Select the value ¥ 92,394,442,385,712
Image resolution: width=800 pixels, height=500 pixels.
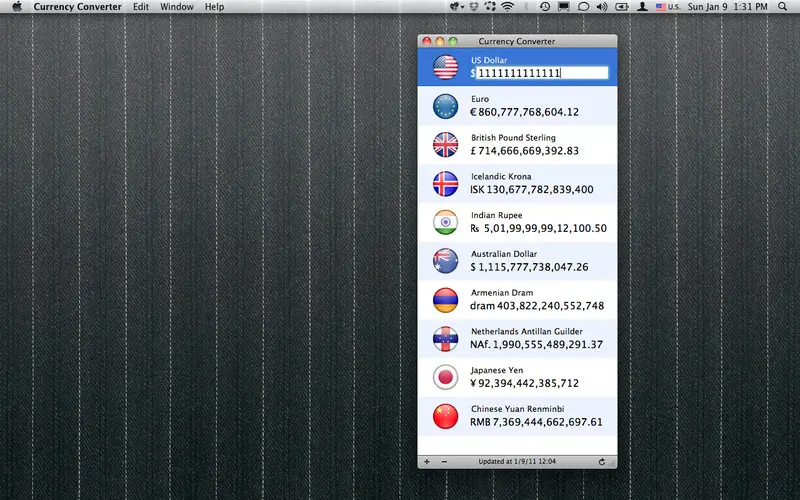(x=524, y=384)
